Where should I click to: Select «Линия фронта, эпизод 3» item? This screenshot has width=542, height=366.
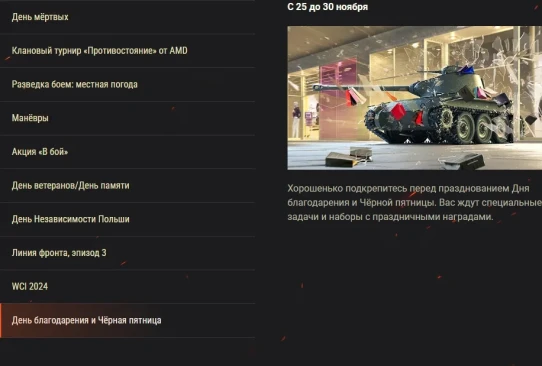127,253
